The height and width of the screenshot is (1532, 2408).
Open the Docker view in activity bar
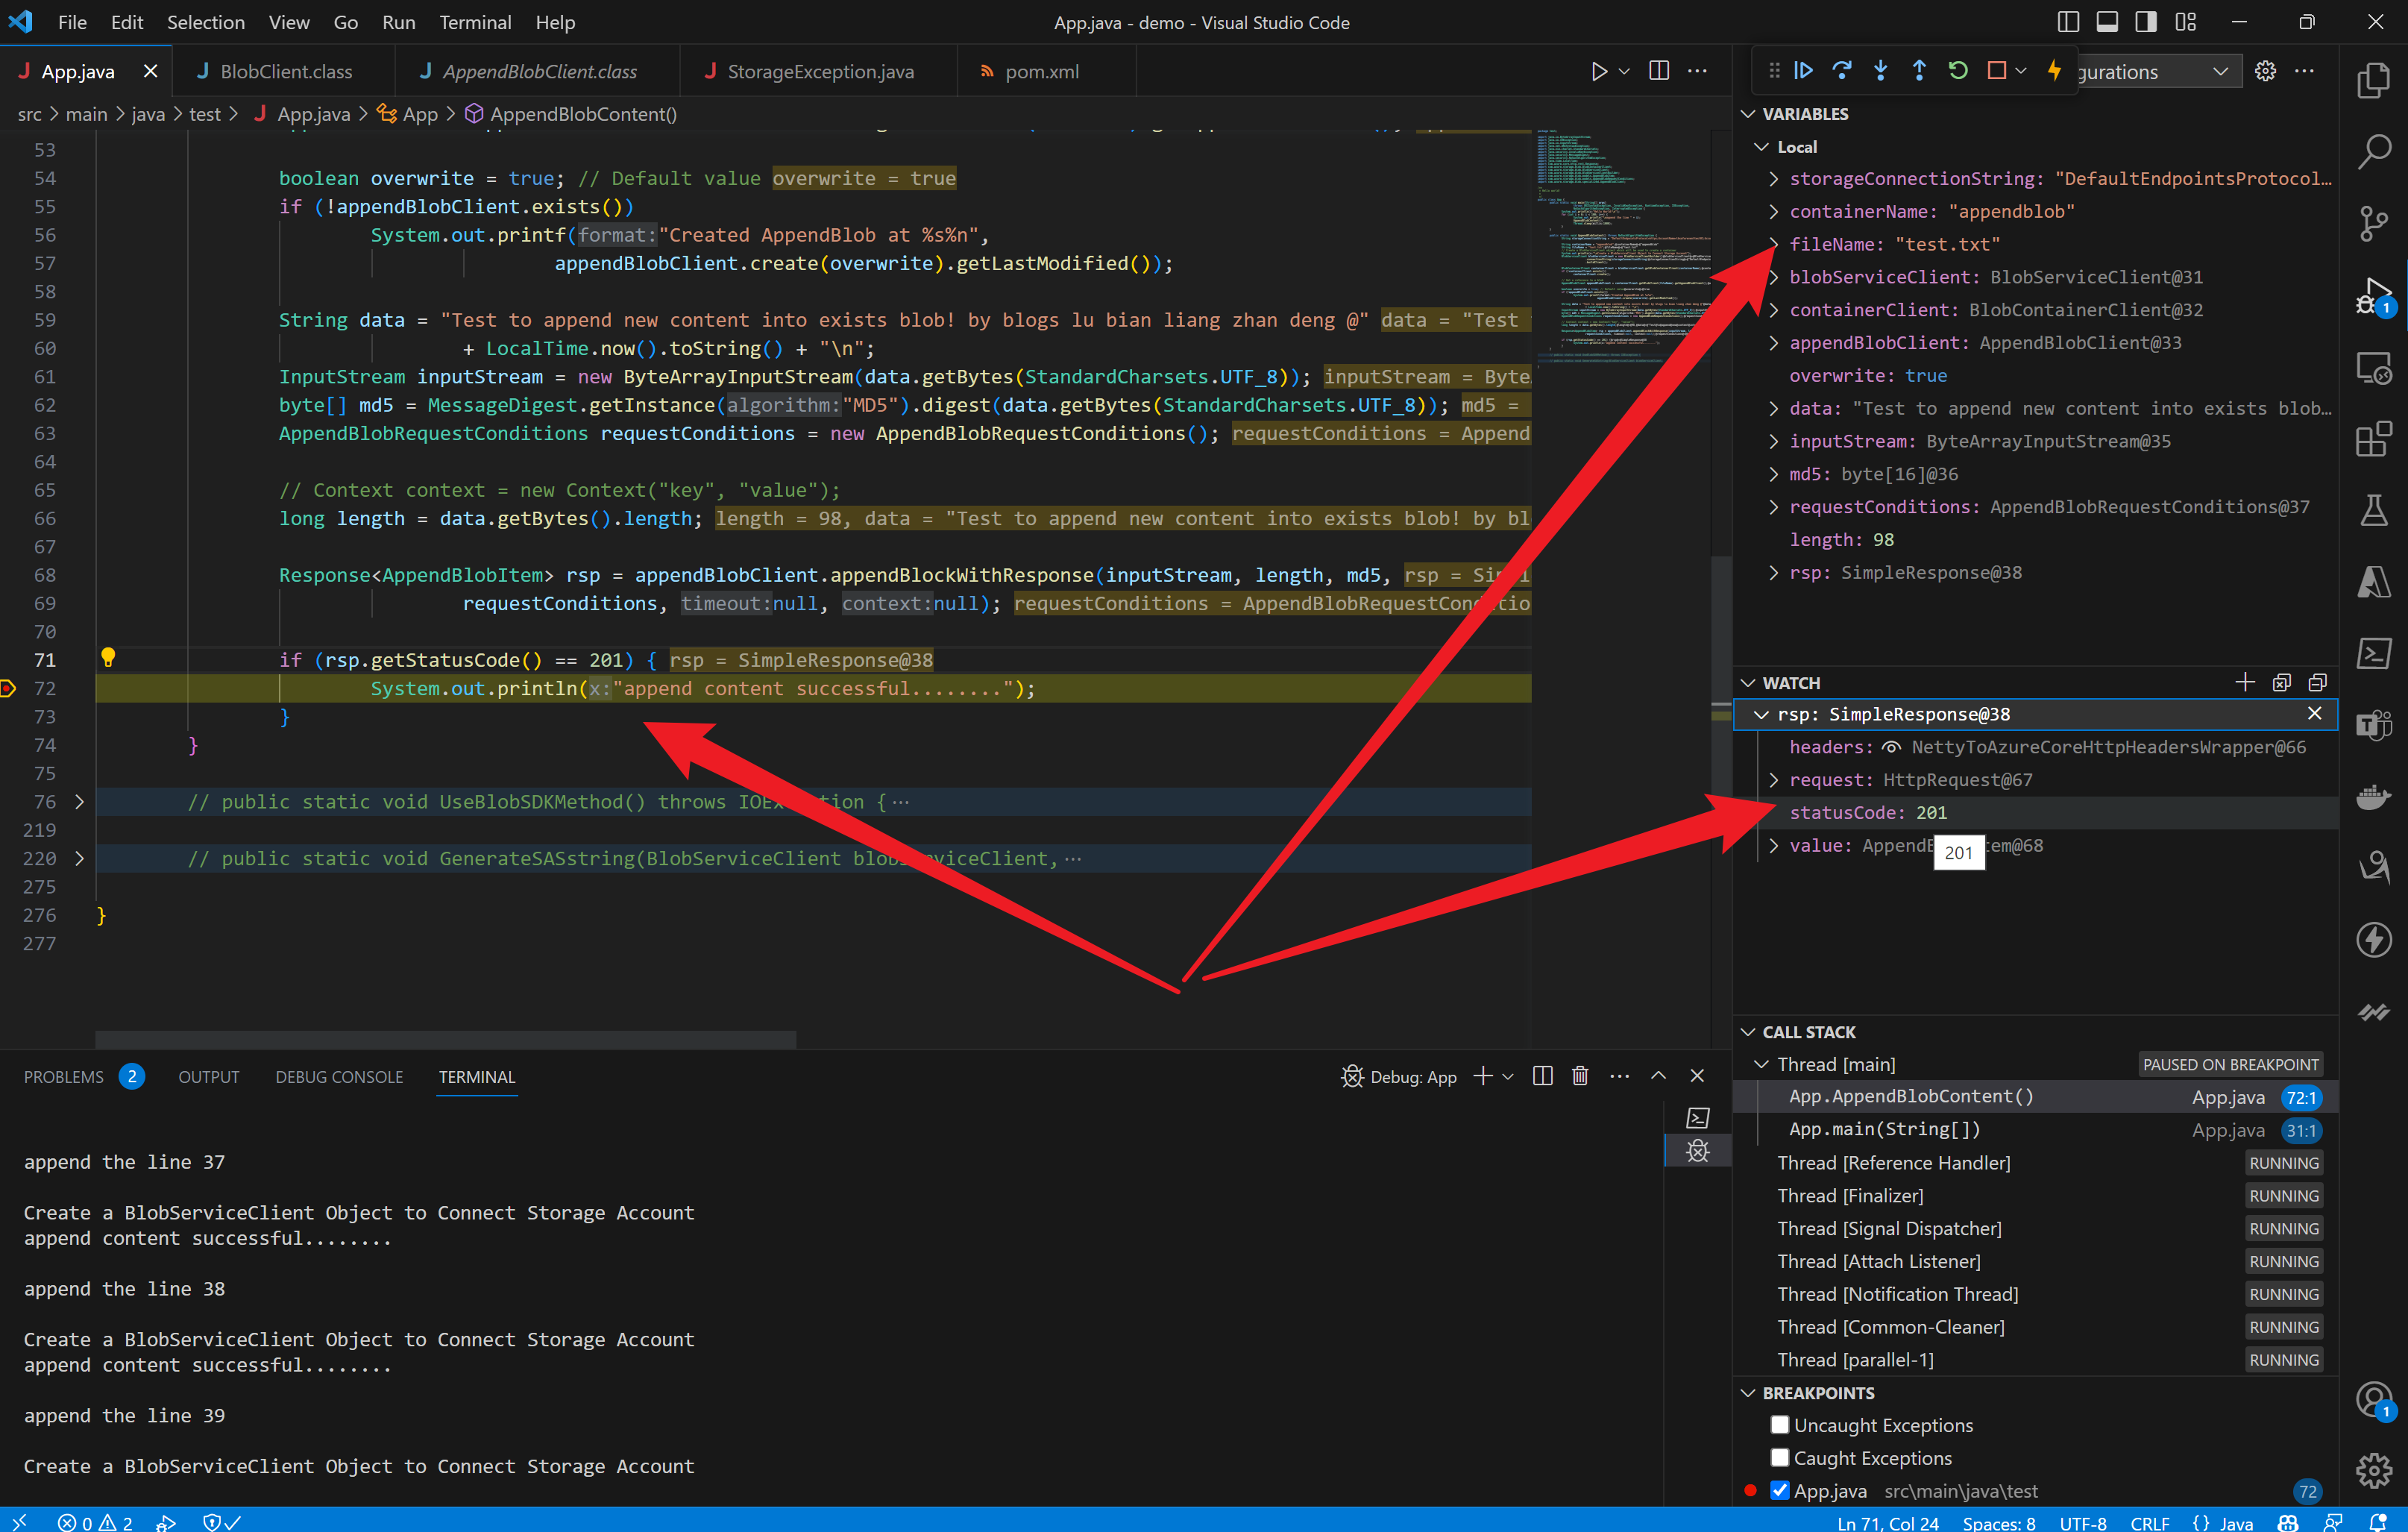(x=2374, y=797)
